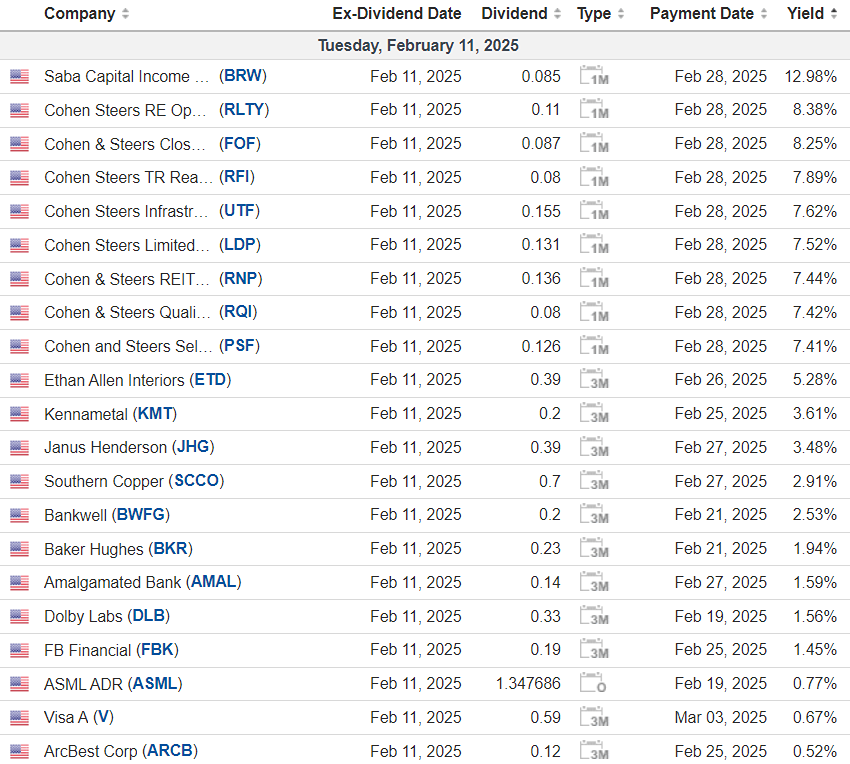Viewport: 850px width, 764px height.
Task: Sort by the Dividend column arrows
Action: coord(557,14)
